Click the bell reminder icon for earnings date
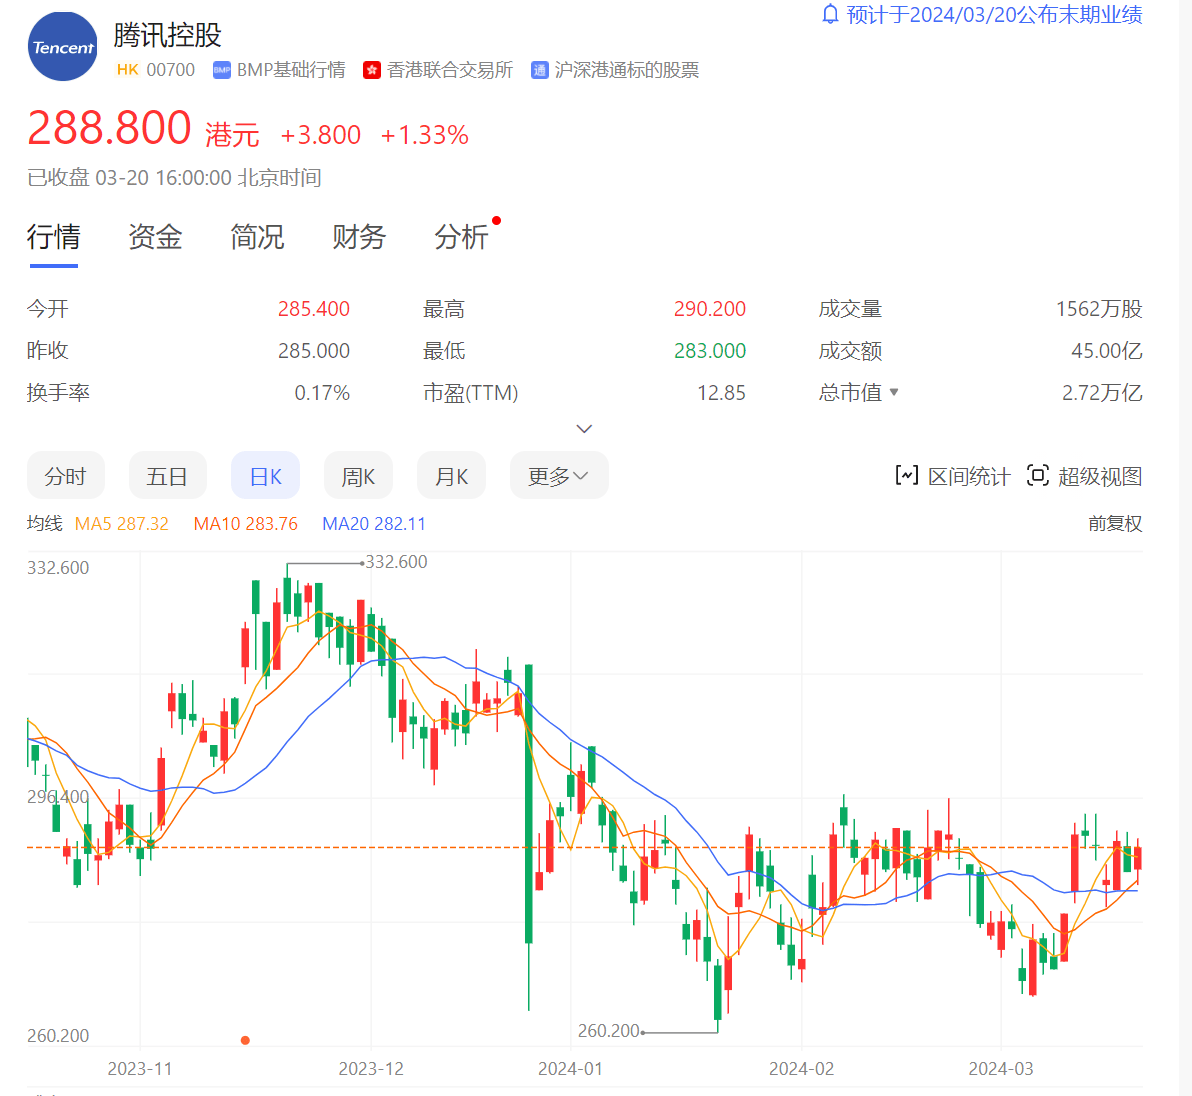The height and width of the screenshot is (1096, 1192). pos(830,14)
